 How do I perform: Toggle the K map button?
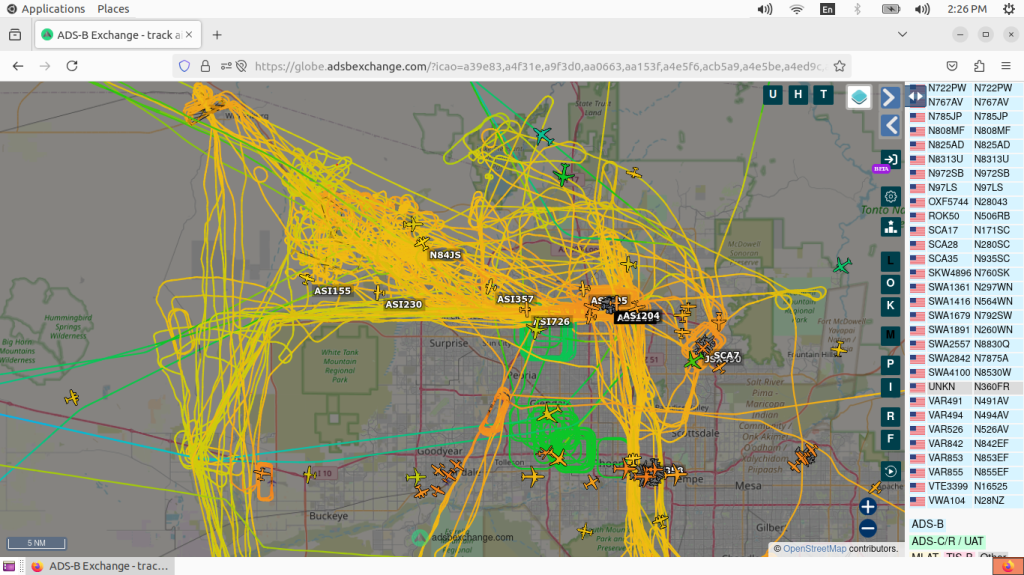point(890,306)
